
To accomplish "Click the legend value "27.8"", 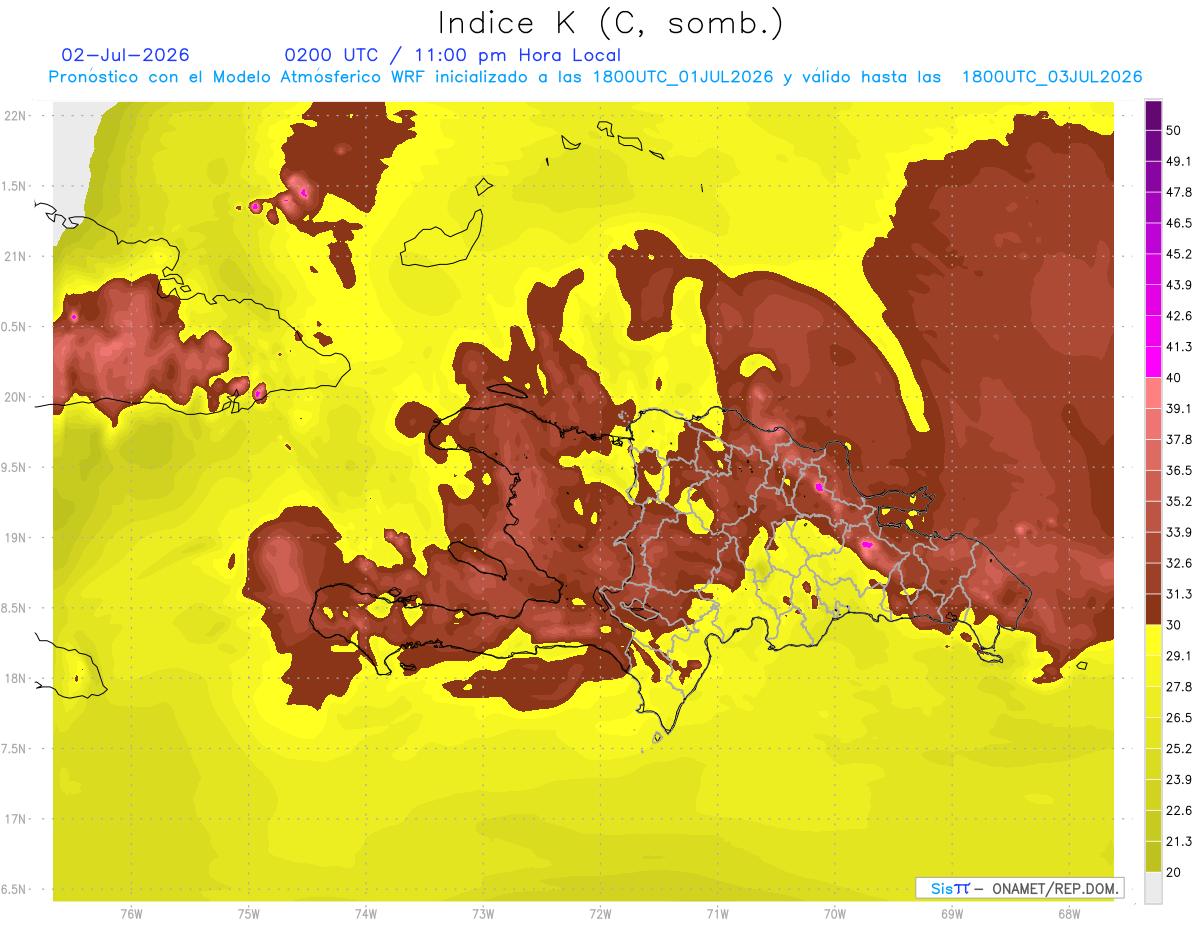I will [1180, 687].
